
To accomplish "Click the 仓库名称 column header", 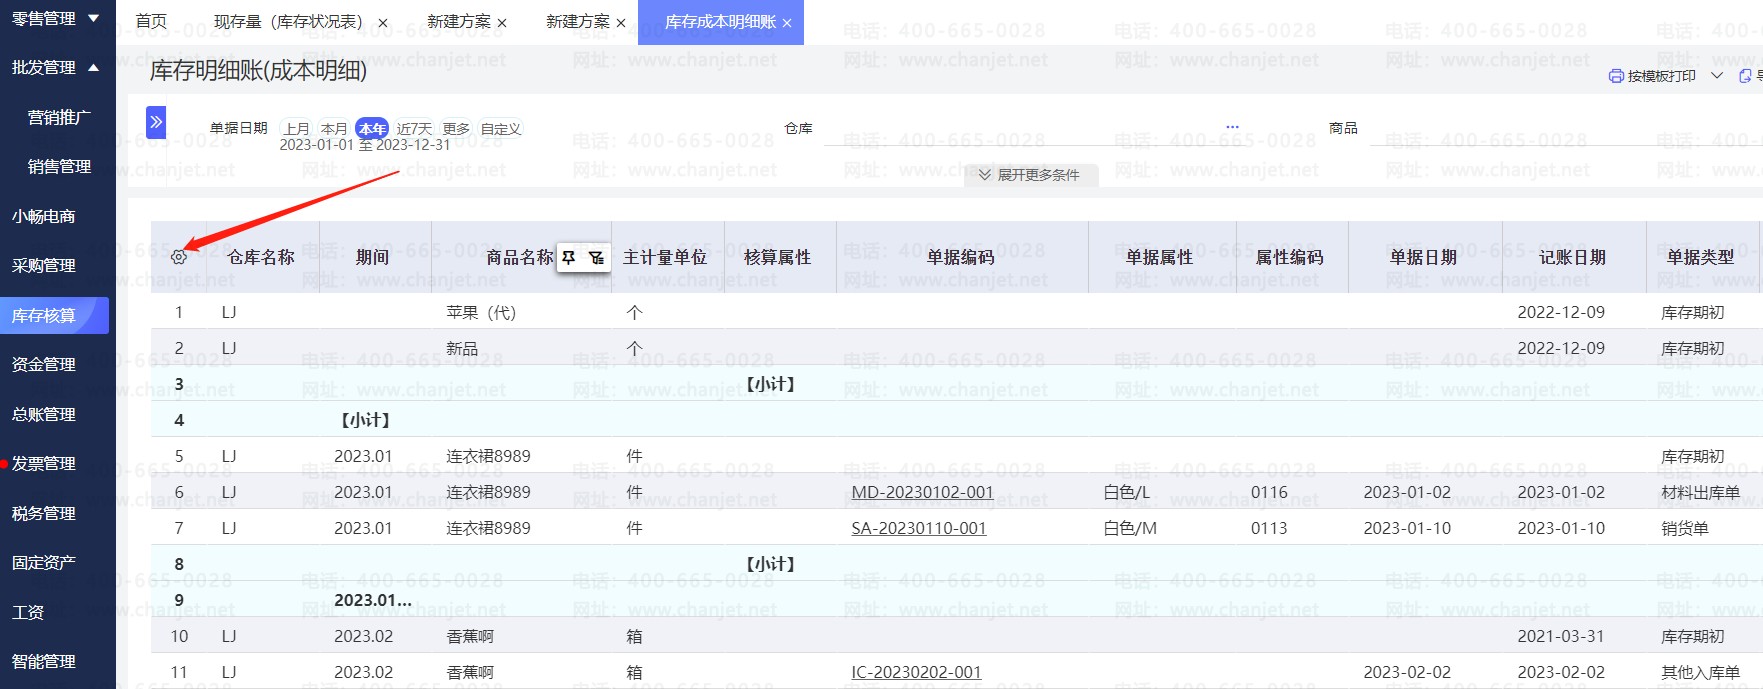I will coord(261,257).
